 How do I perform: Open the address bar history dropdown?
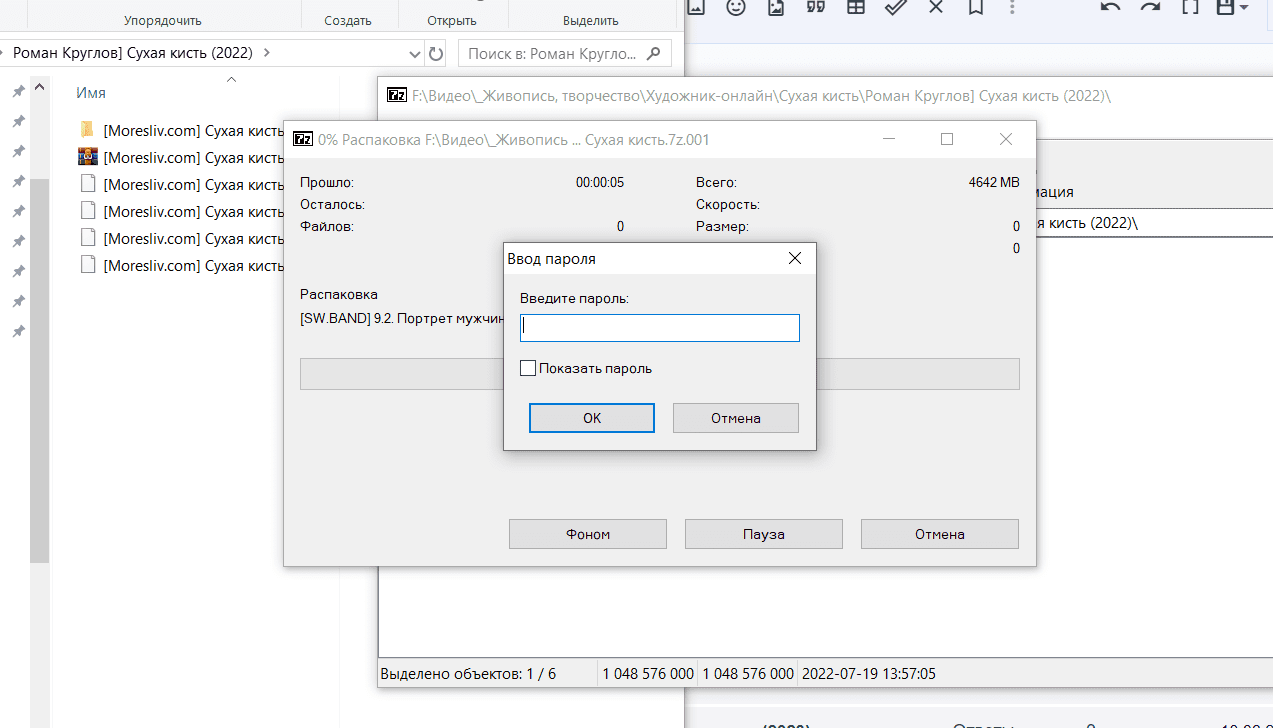click(416, 54)
